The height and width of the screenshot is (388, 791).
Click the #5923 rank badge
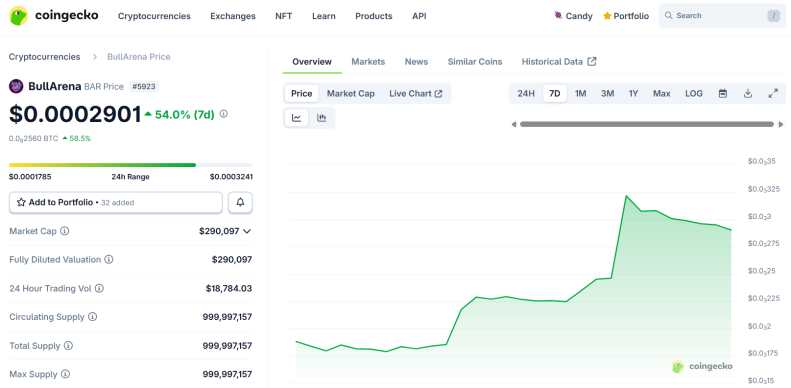point(144,87)
